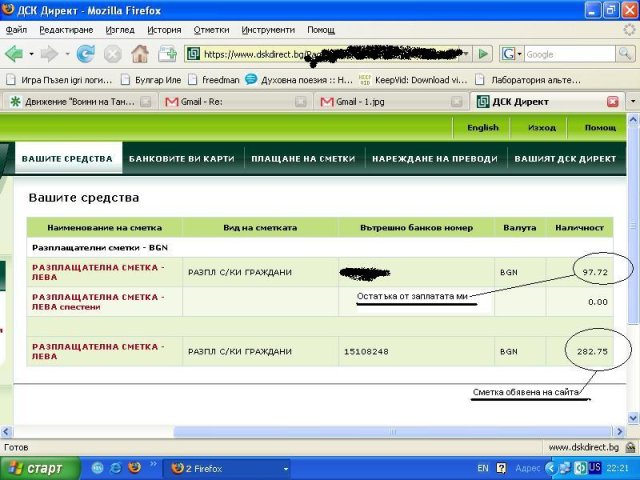This screenshot has width=640, height=480.
Task: Launch Firefox from quick launch icon
Action: 134,468
